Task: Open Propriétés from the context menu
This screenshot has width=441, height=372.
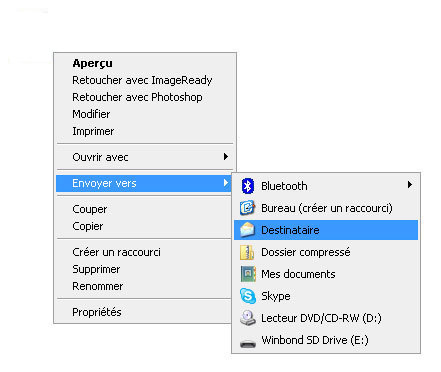Action: coord(97,312)
